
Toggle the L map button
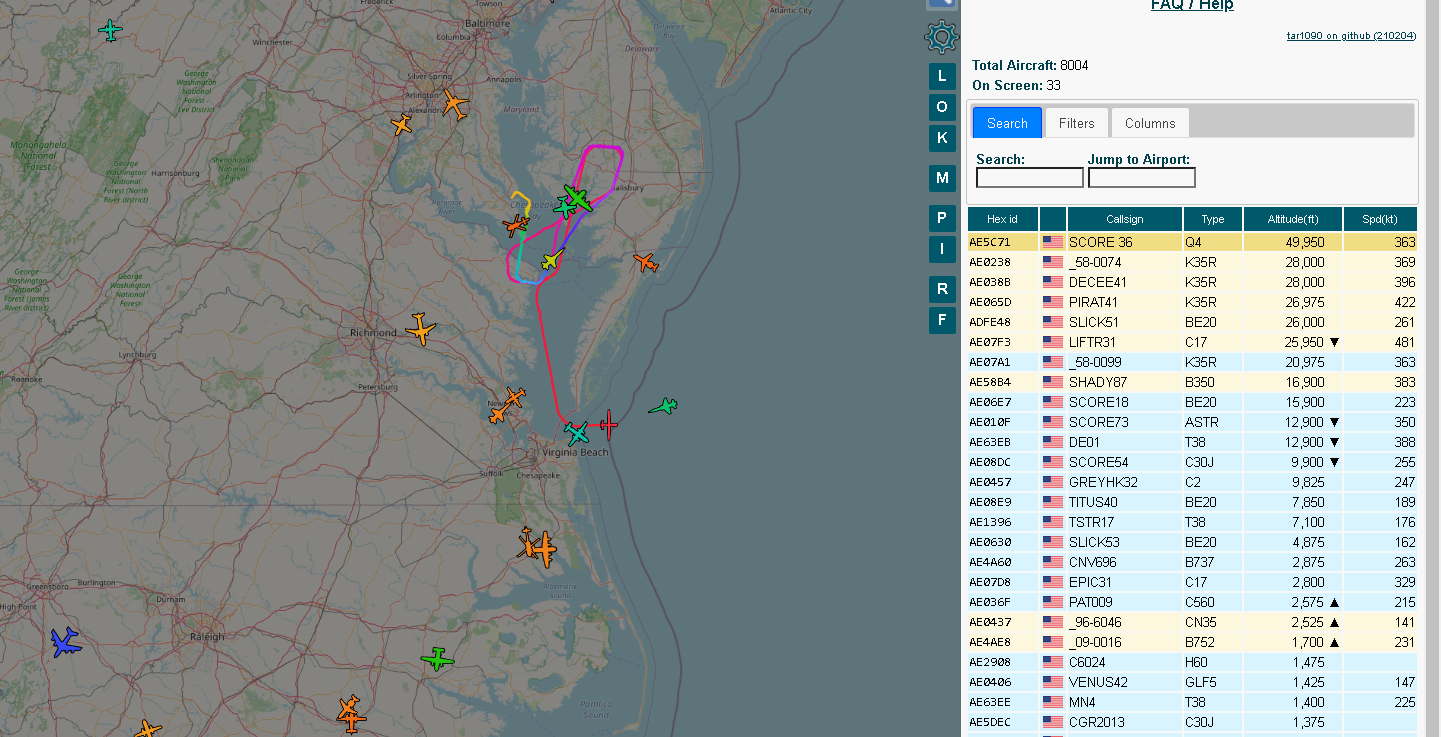[x=942, y=76]
